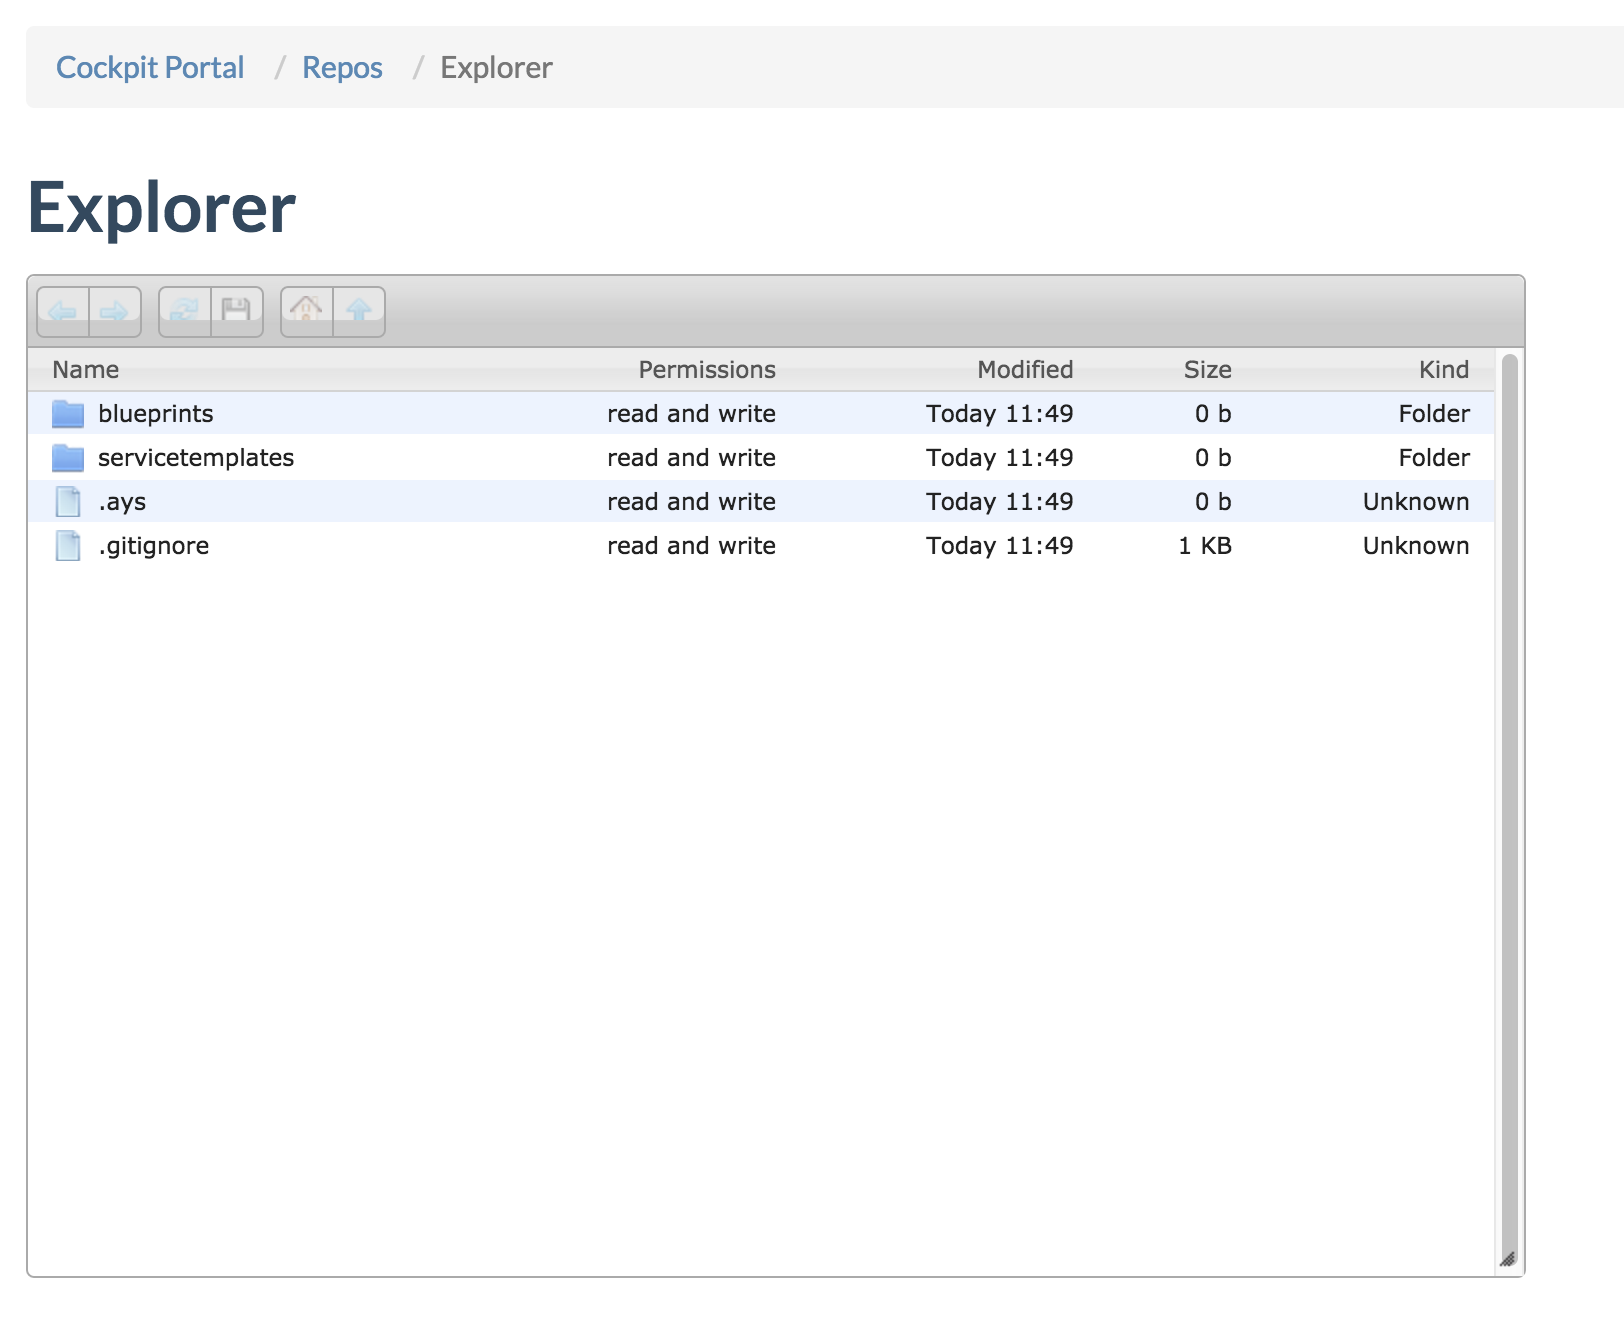Sort list by Kind column header
Screen dimensions: 1624x1342
tap(1443, 370)
